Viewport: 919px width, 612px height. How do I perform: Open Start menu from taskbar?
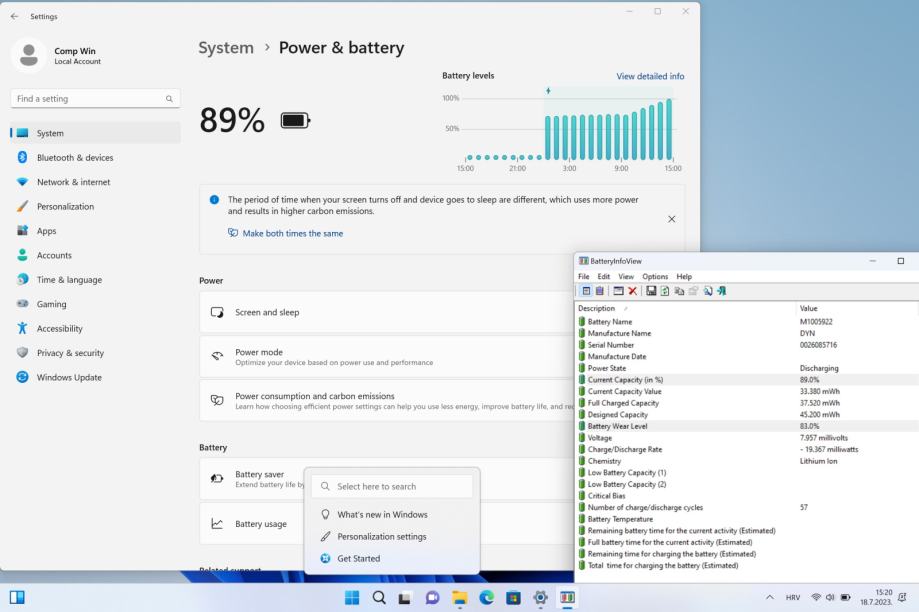[352, 597]
